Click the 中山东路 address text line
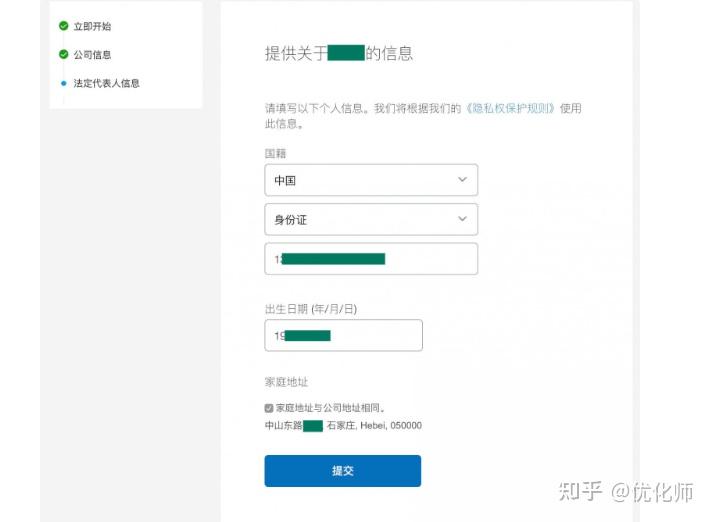The height and width of the screenshot is (522, 711). tap(343, 426)
